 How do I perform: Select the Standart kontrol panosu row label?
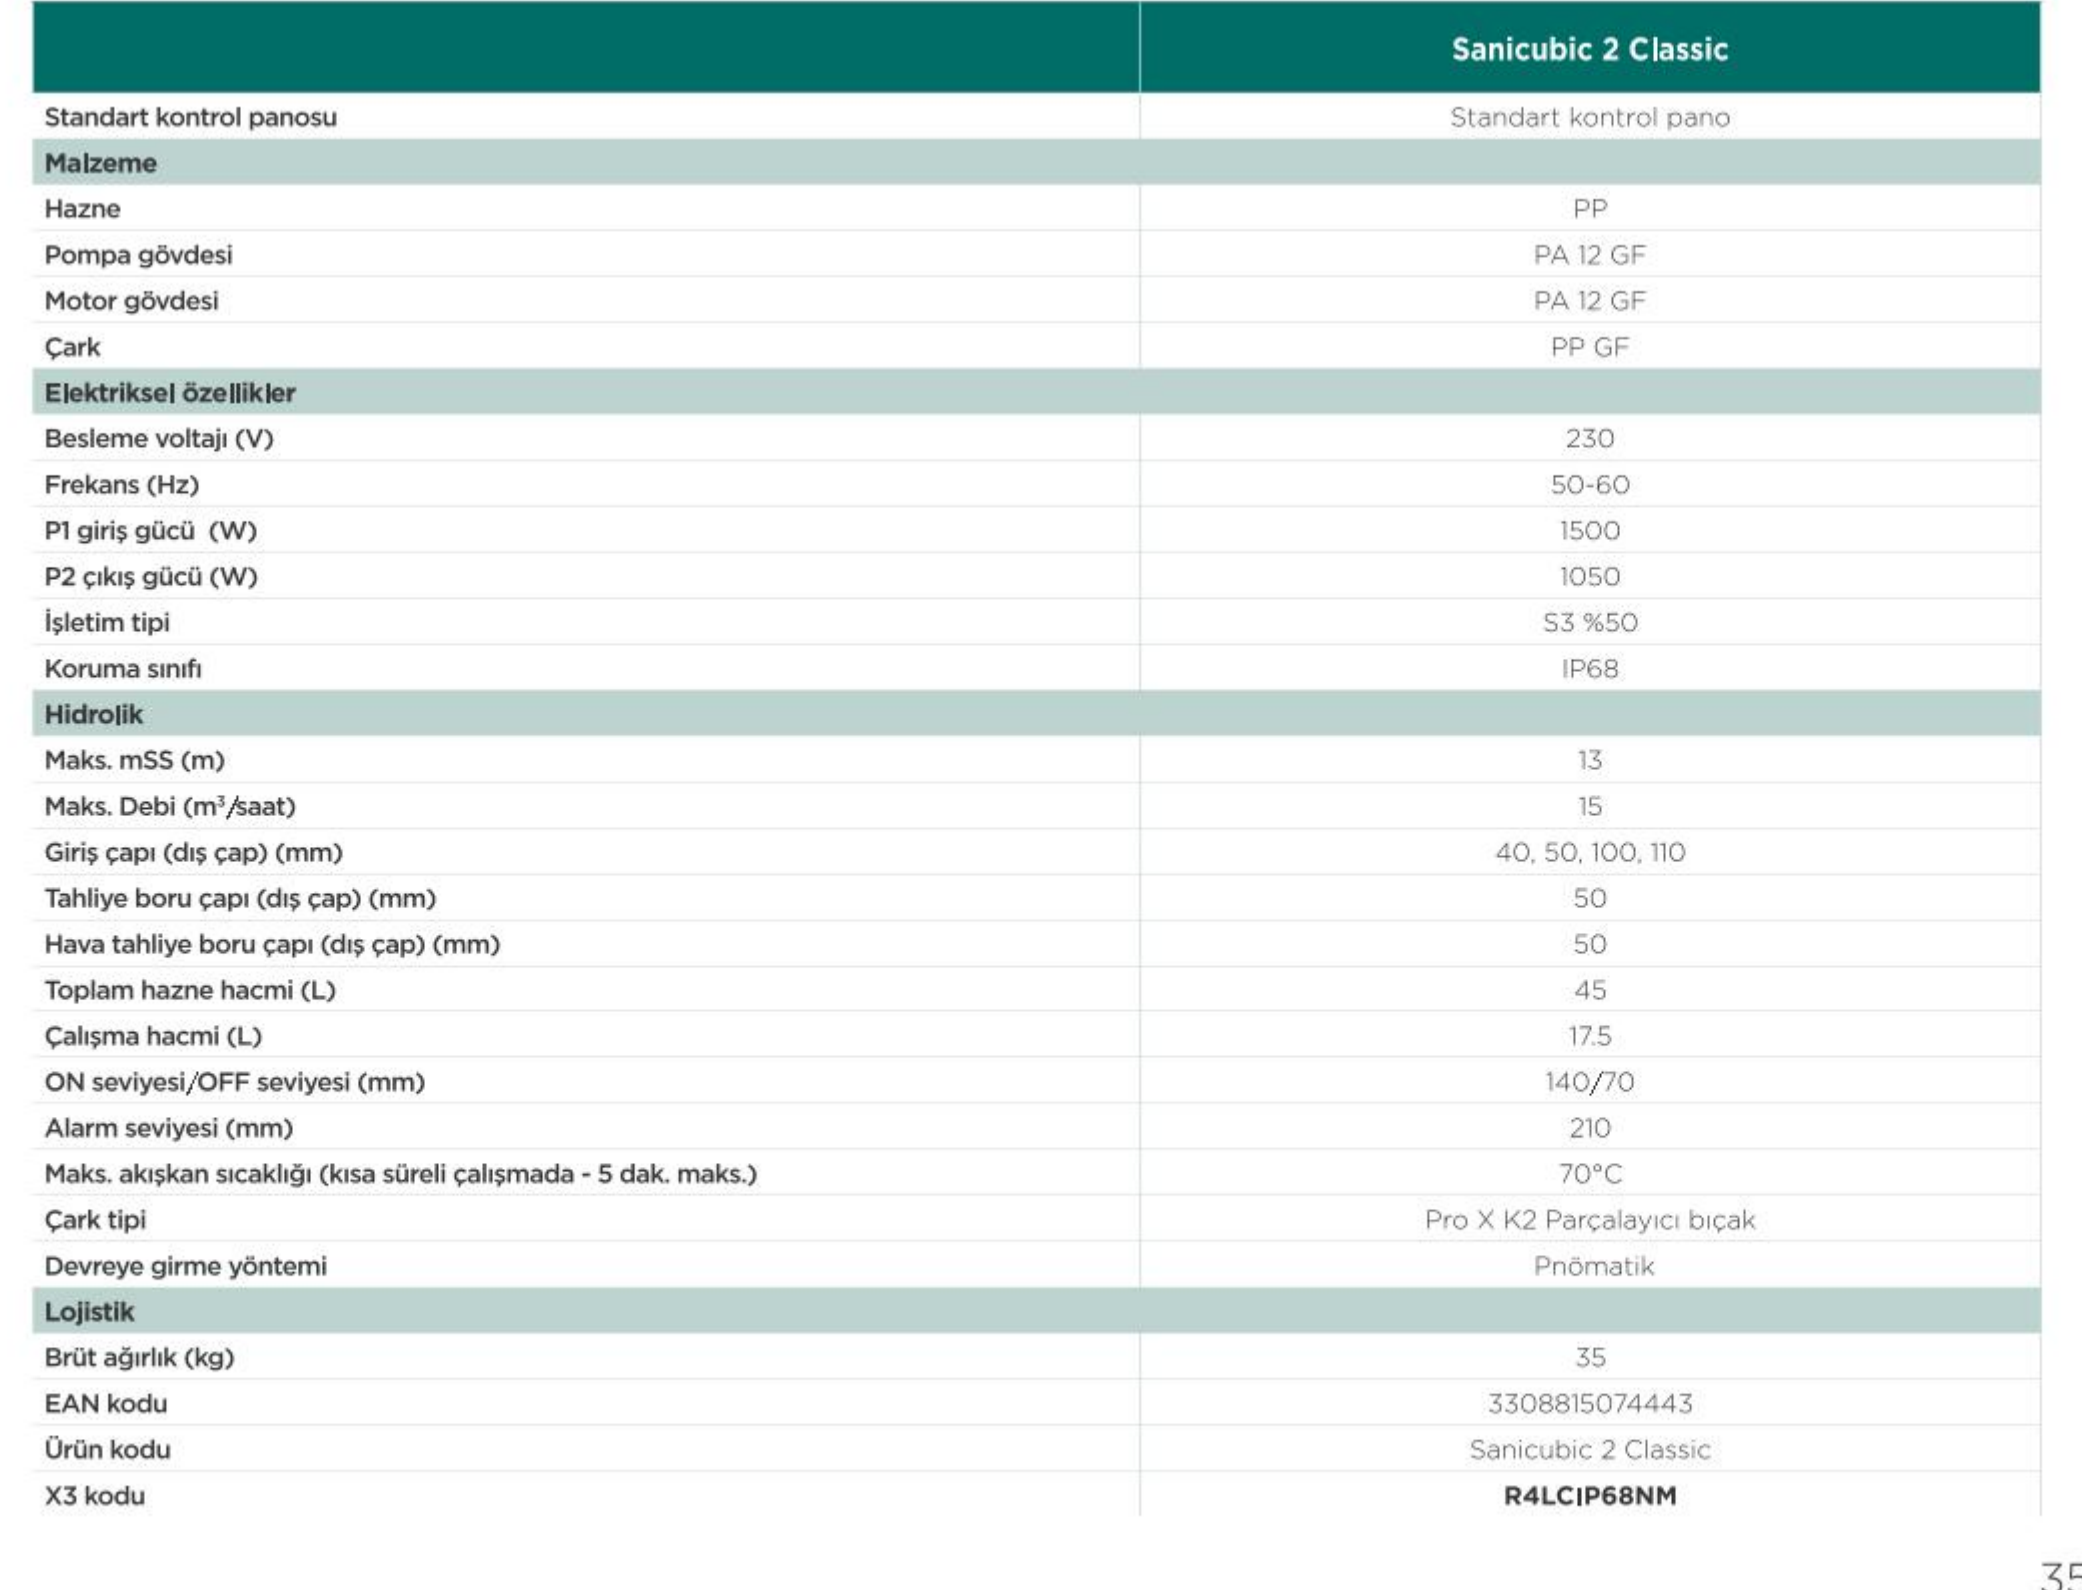(x=190, y=117)
